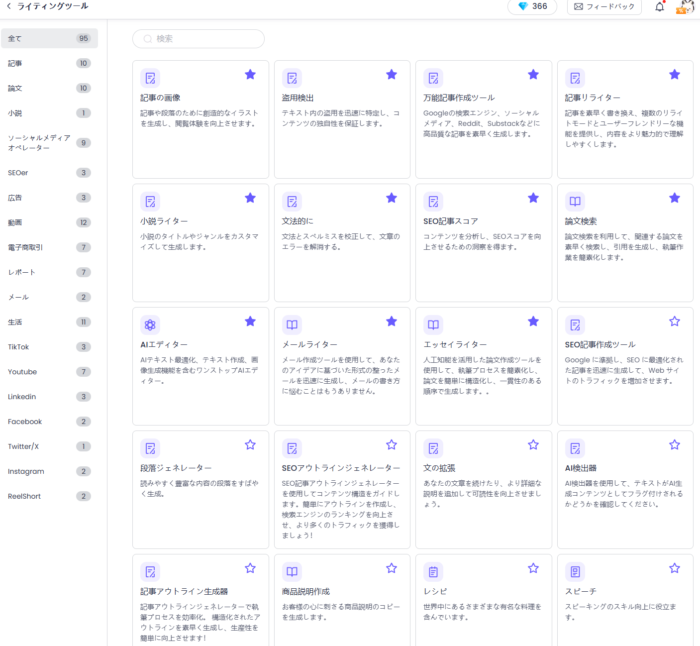Open the フィードバック feedback button
700x646 pixels.
604,6
